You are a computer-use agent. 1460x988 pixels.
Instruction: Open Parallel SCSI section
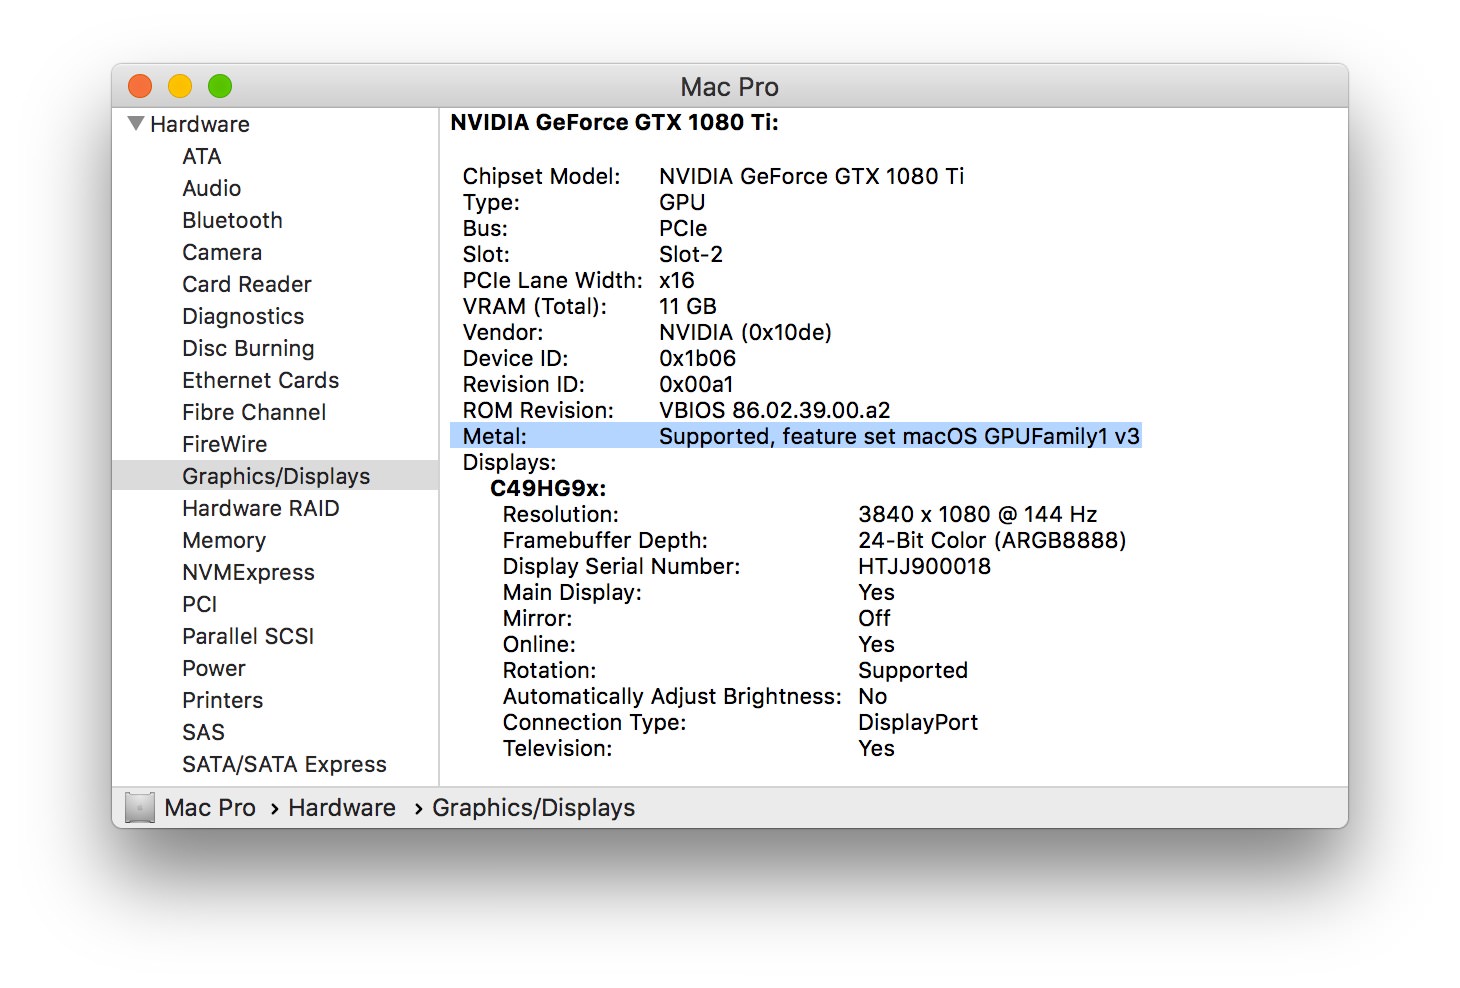point(248,636)
